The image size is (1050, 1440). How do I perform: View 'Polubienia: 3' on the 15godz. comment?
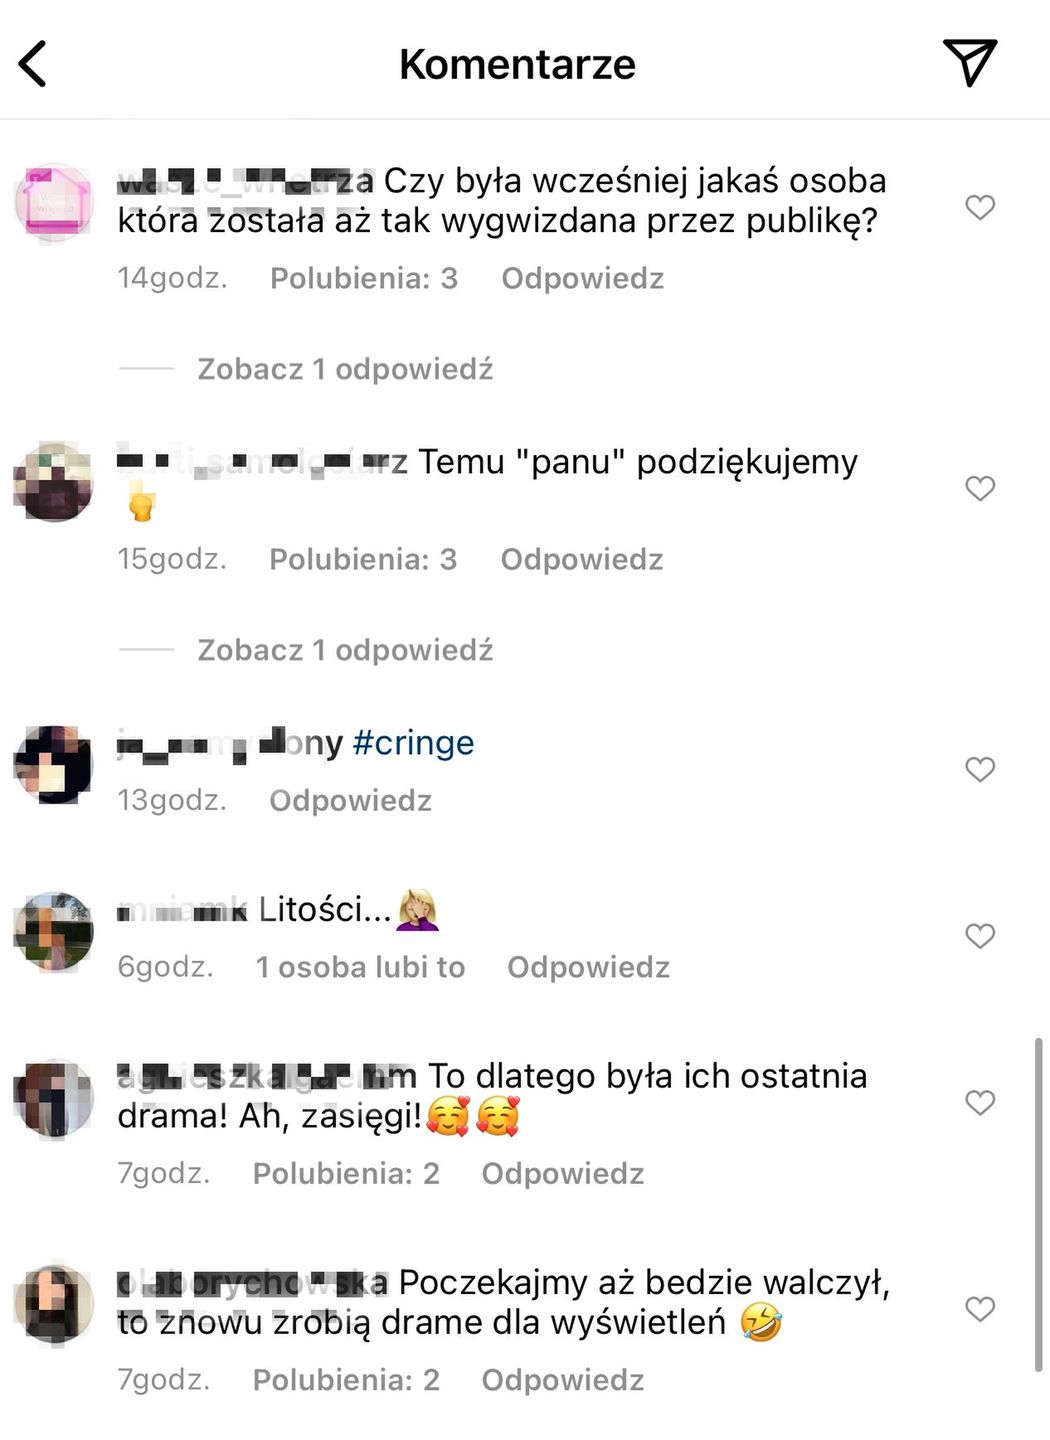tap(363, 559)
